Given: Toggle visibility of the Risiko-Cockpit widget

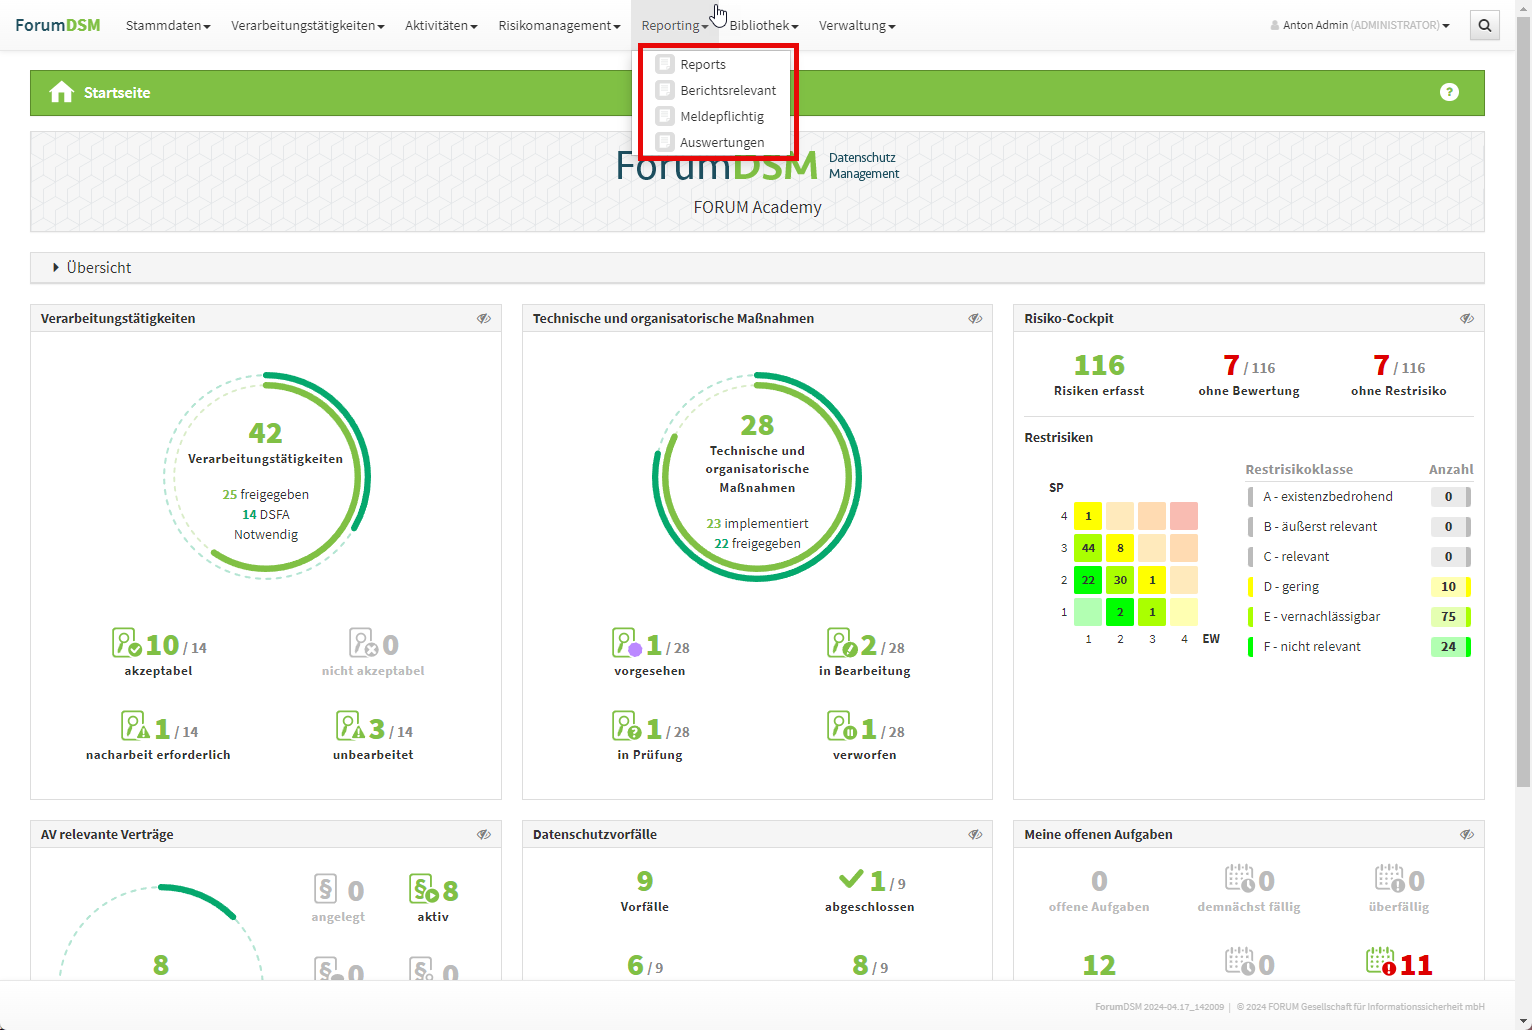Looking at the screenshot, I should coord(1467,319).
